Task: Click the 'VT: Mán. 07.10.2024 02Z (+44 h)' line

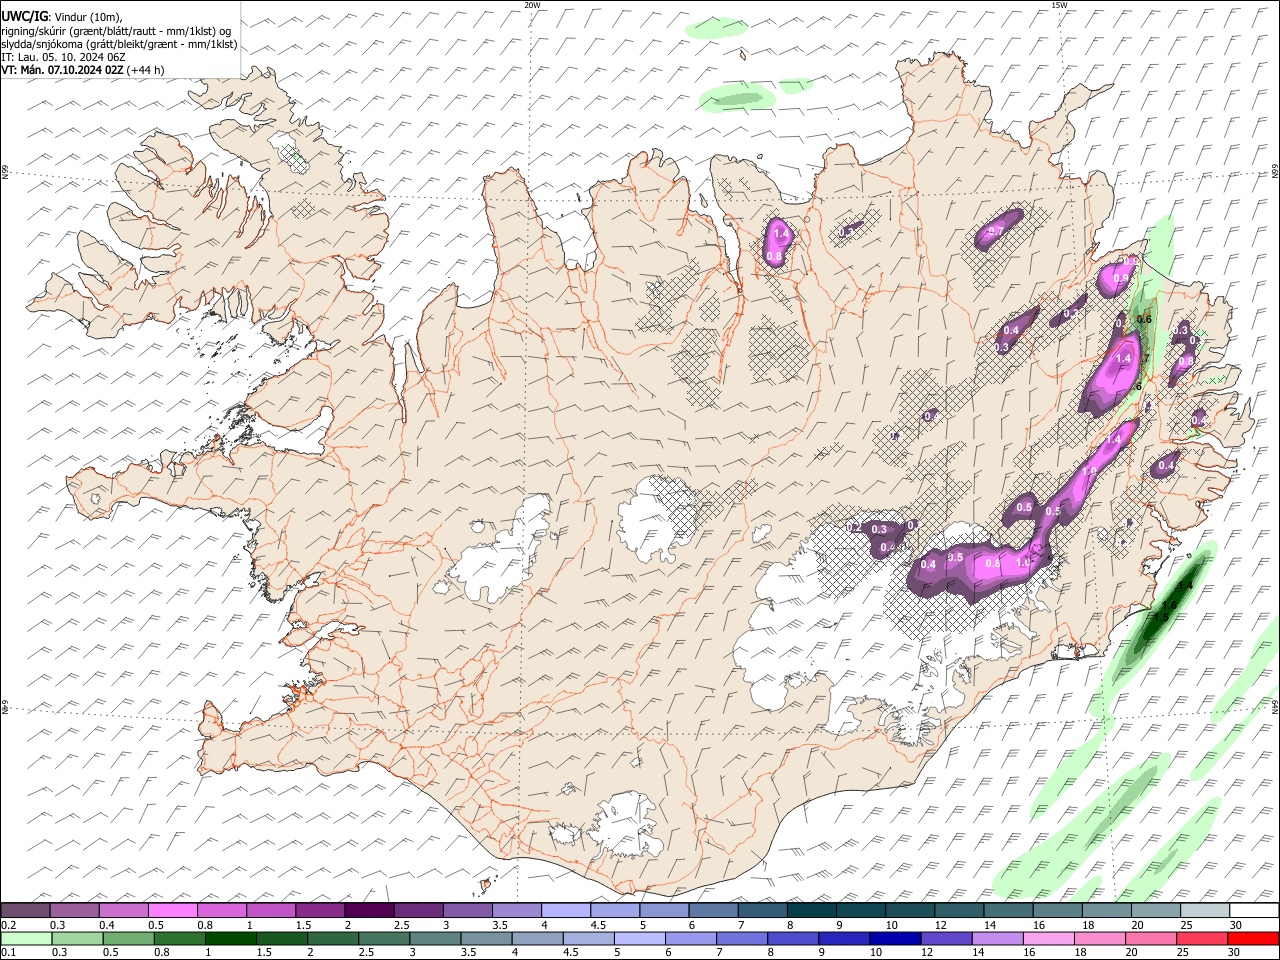Action: (83, 70)
